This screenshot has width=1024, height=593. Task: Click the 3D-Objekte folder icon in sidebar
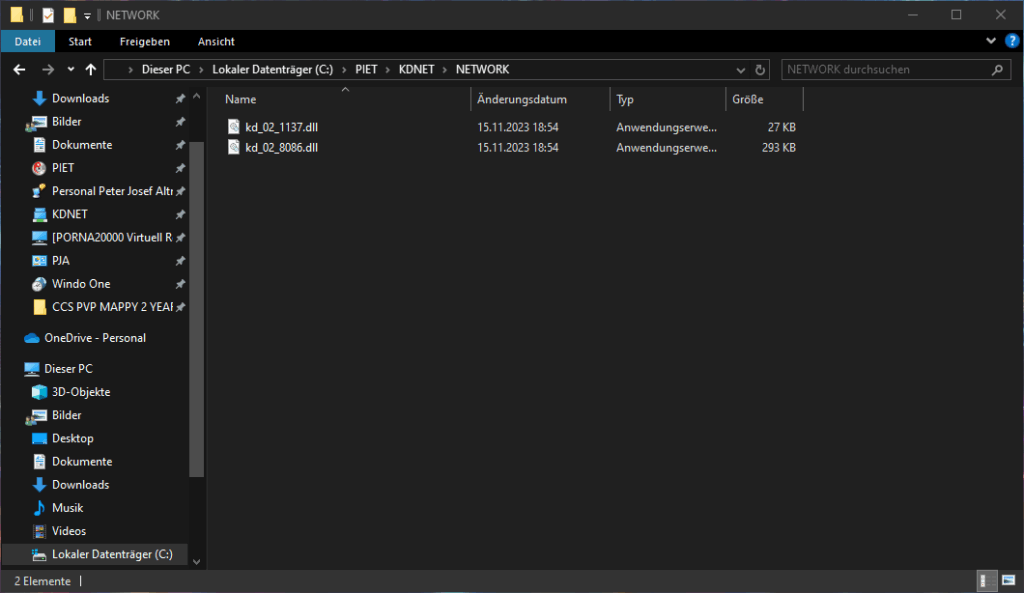tap(40, 392)
